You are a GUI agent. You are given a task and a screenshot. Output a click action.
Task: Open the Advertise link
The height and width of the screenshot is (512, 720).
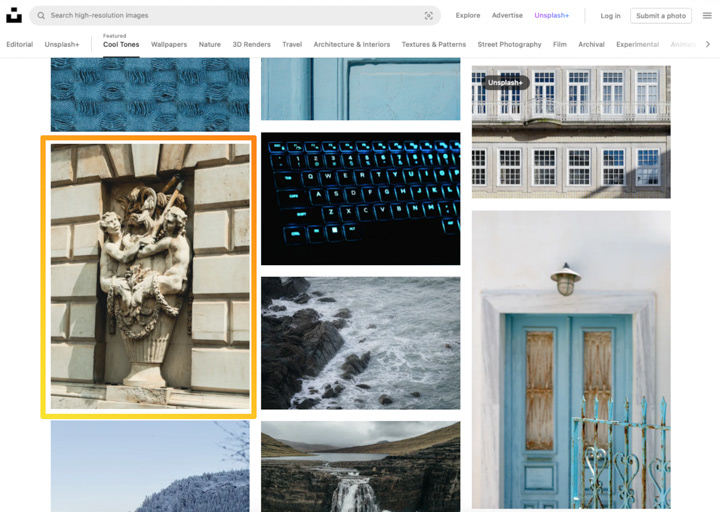tap(507, 15)
